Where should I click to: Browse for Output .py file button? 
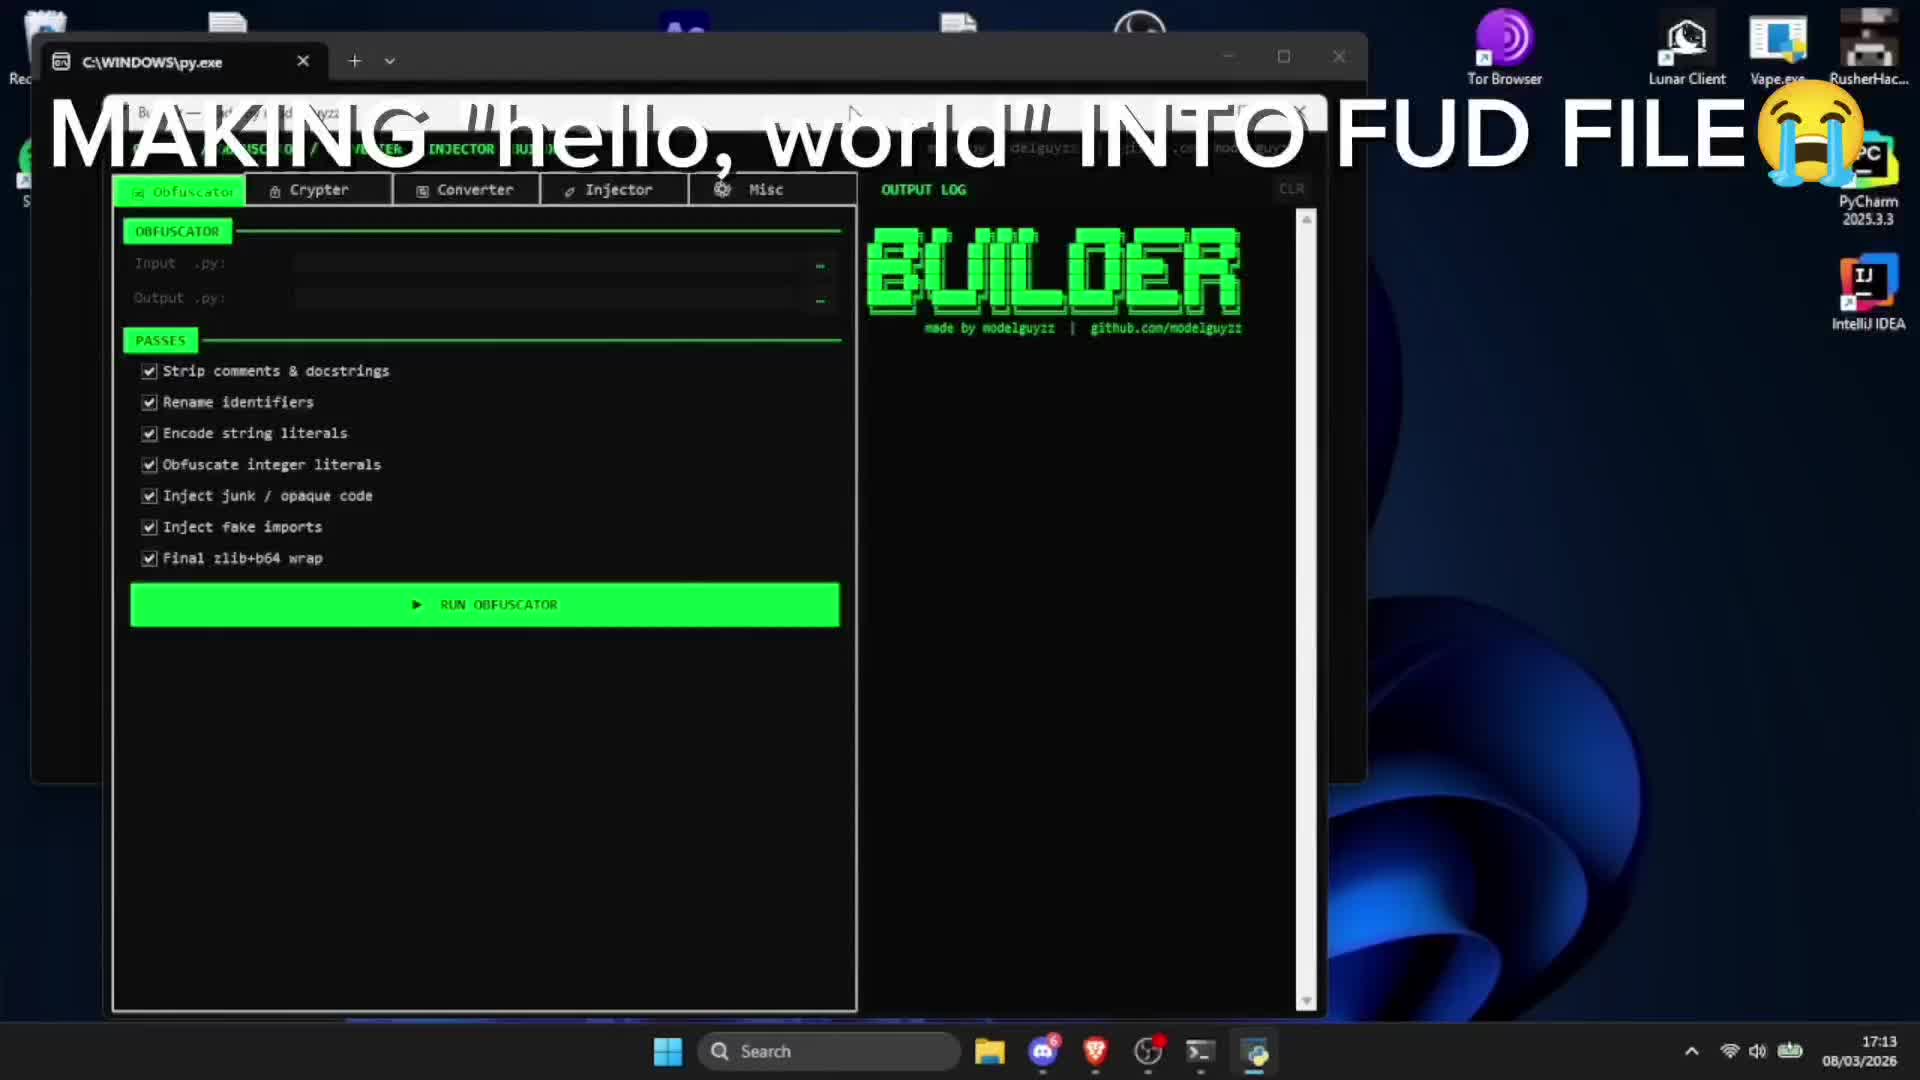click(820, 299)
